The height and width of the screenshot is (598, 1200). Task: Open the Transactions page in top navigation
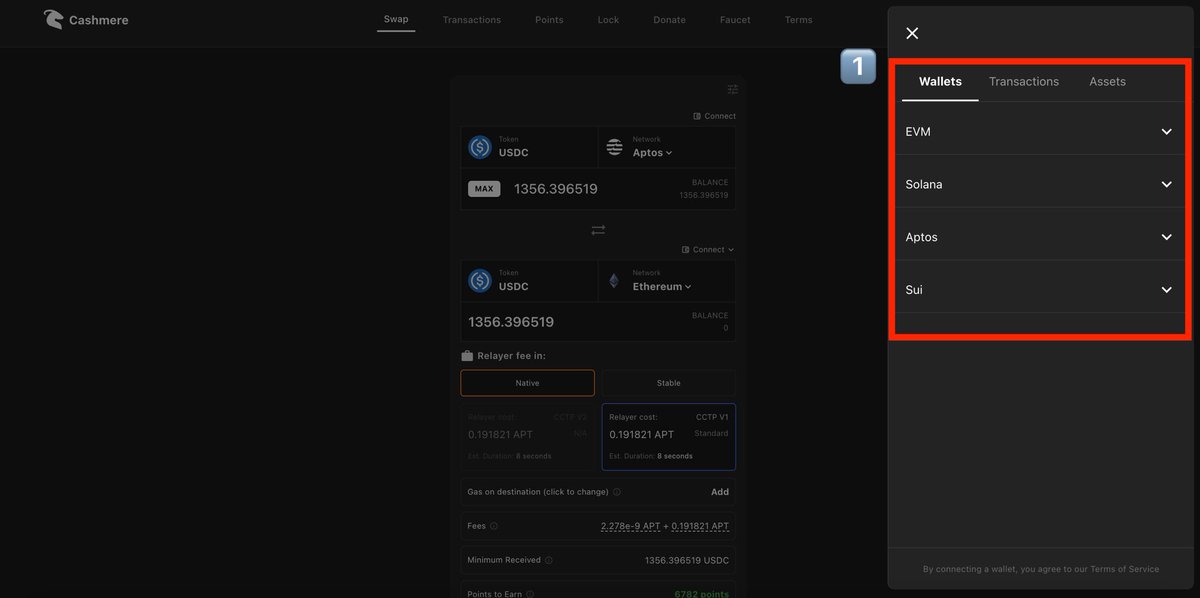[472, 20]
